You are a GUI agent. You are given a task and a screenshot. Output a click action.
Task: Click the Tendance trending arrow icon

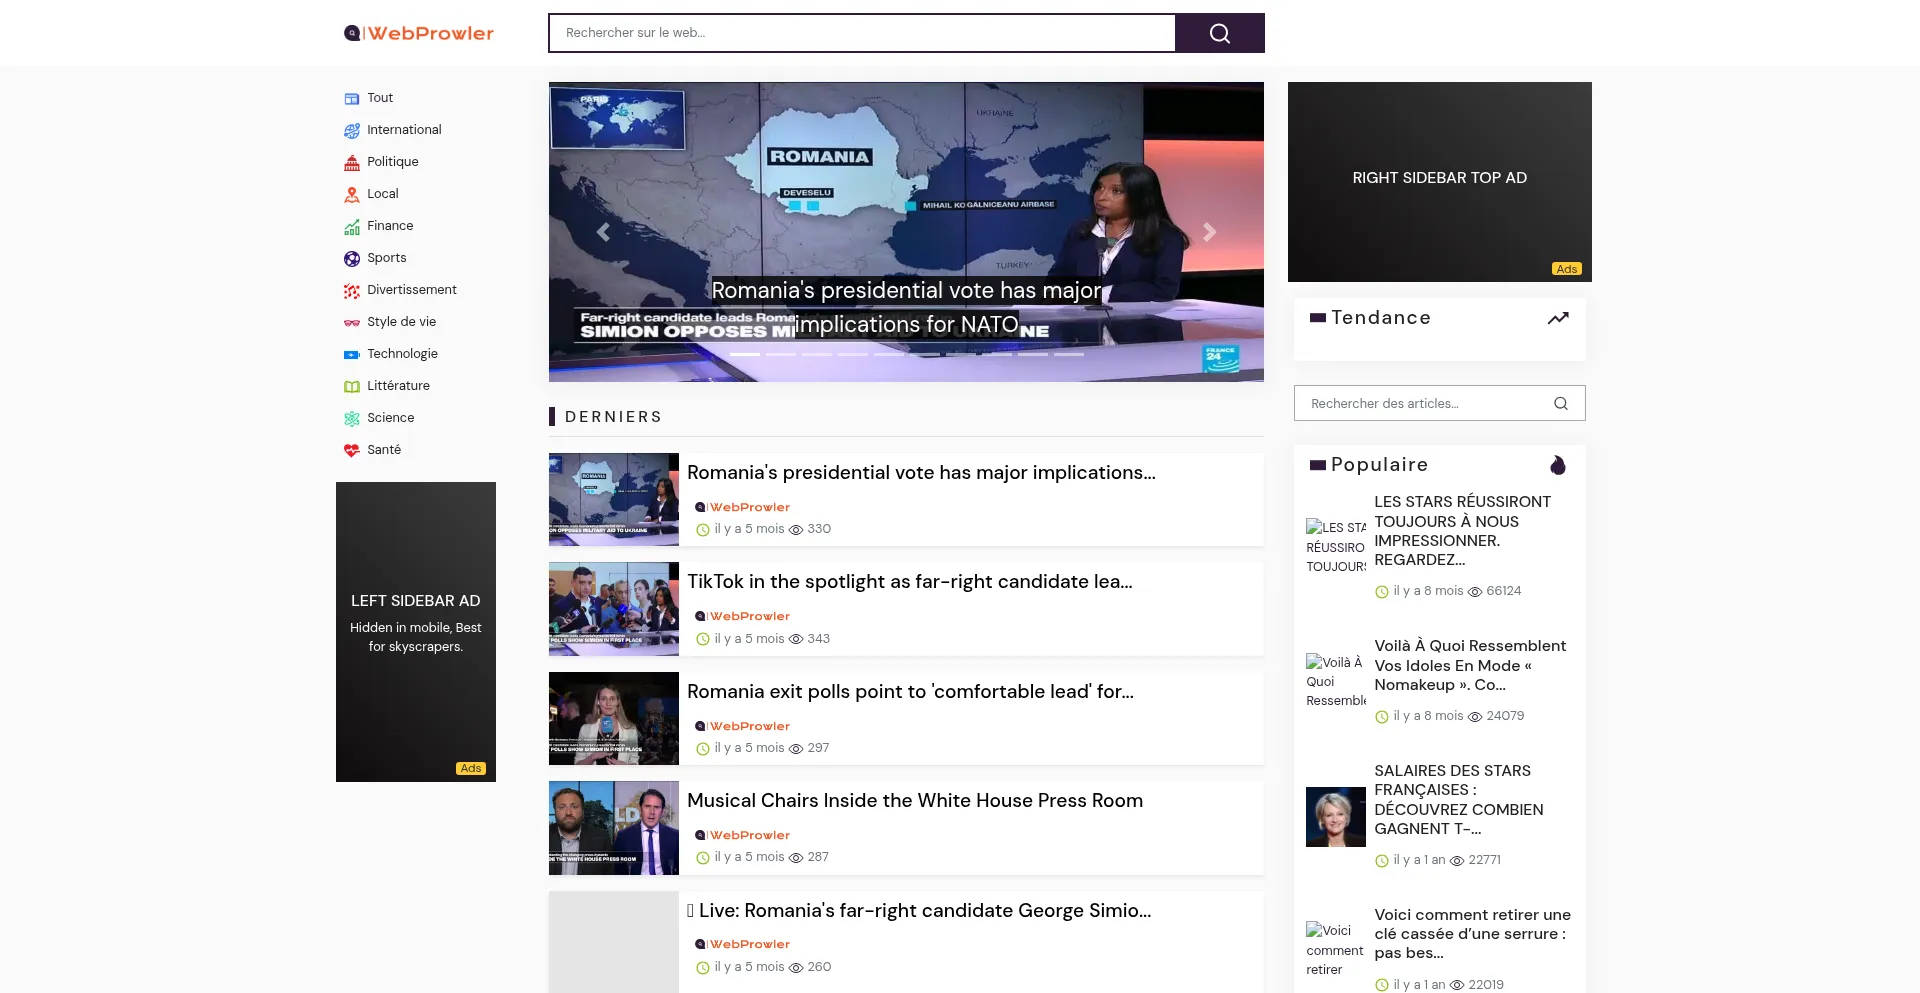click(1558, 318)
